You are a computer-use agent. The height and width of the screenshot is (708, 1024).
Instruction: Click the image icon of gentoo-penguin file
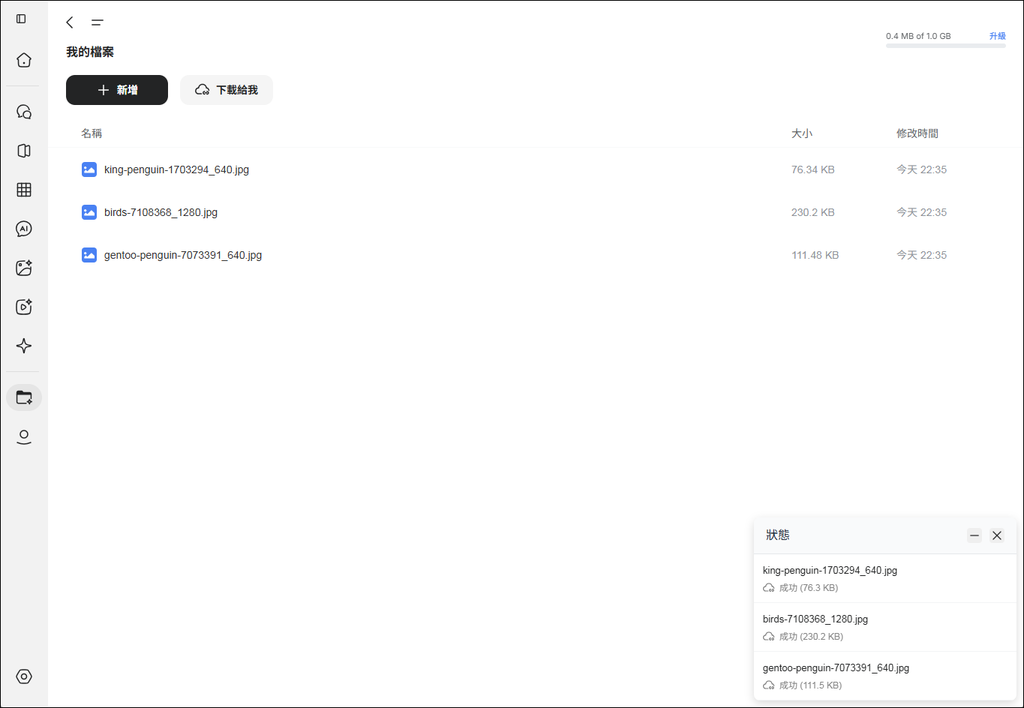pos(89,255)
